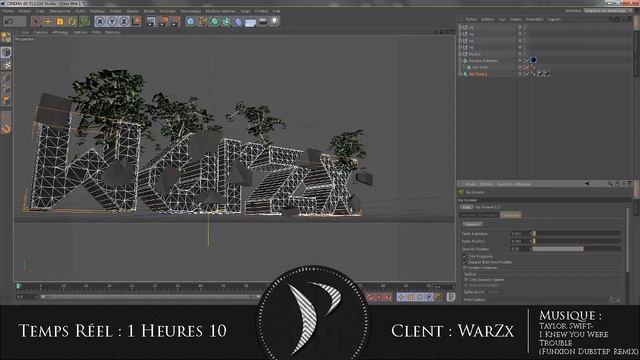Click the red record keyframe button

coord(370,297)
